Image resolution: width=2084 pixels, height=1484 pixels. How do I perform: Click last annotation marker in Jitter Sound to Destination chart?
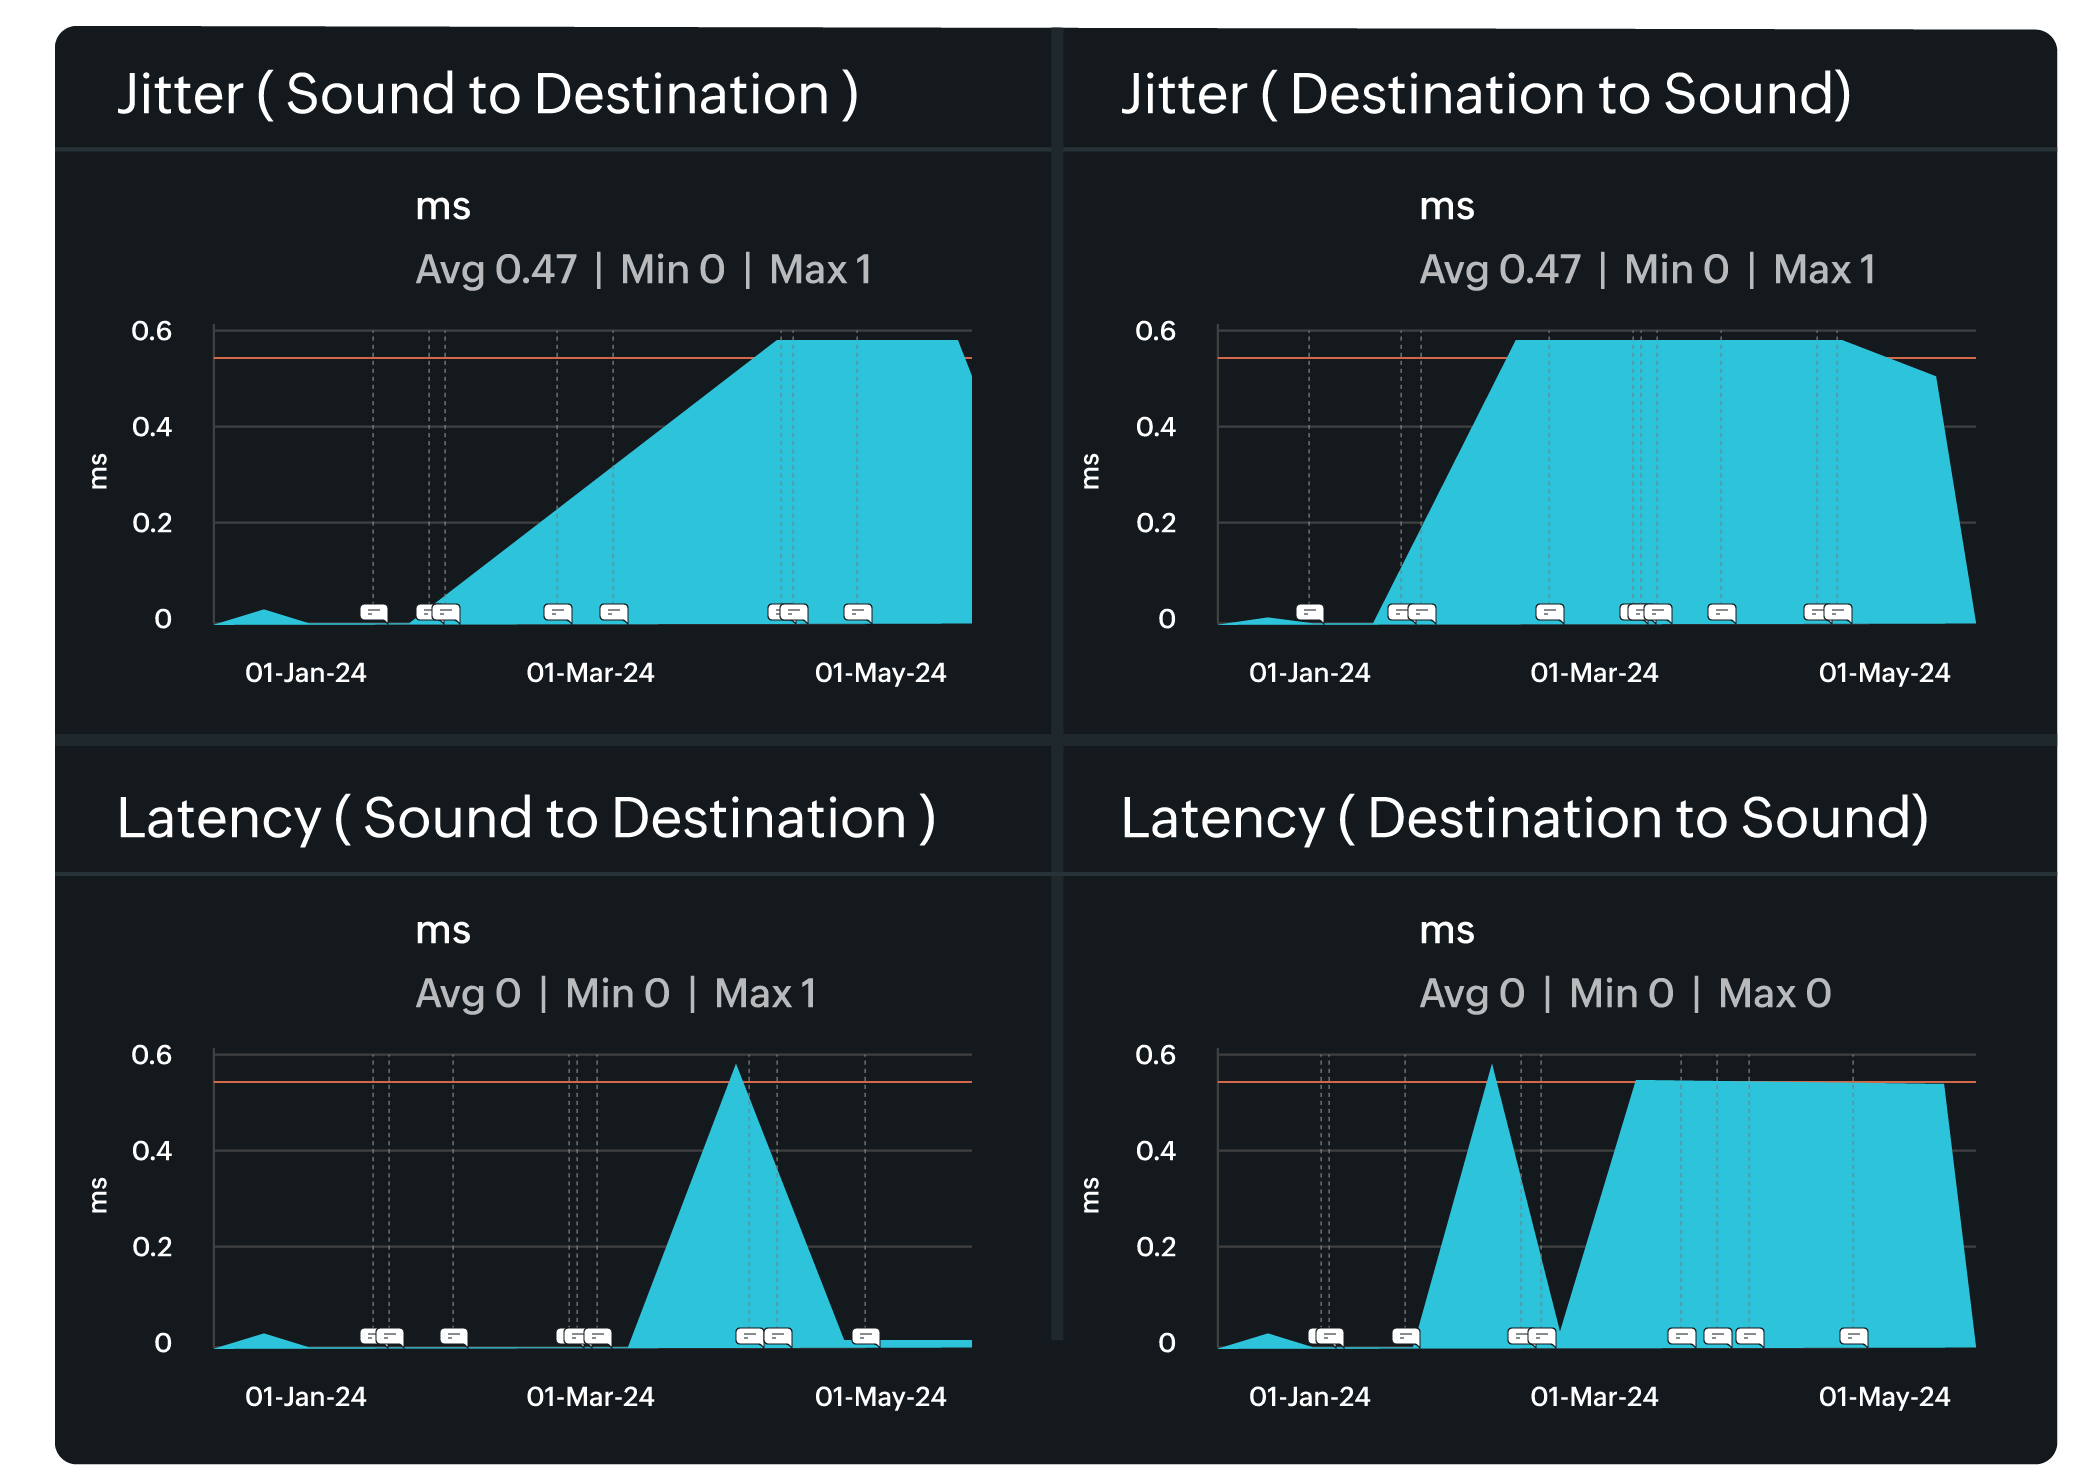tap(858, 612)
